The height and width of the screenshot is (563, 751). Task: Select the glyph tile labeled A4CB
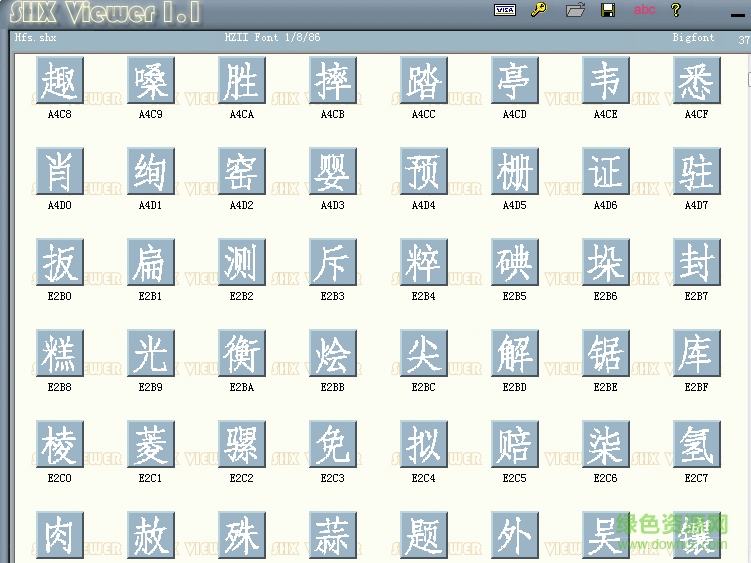pos(332,80)
